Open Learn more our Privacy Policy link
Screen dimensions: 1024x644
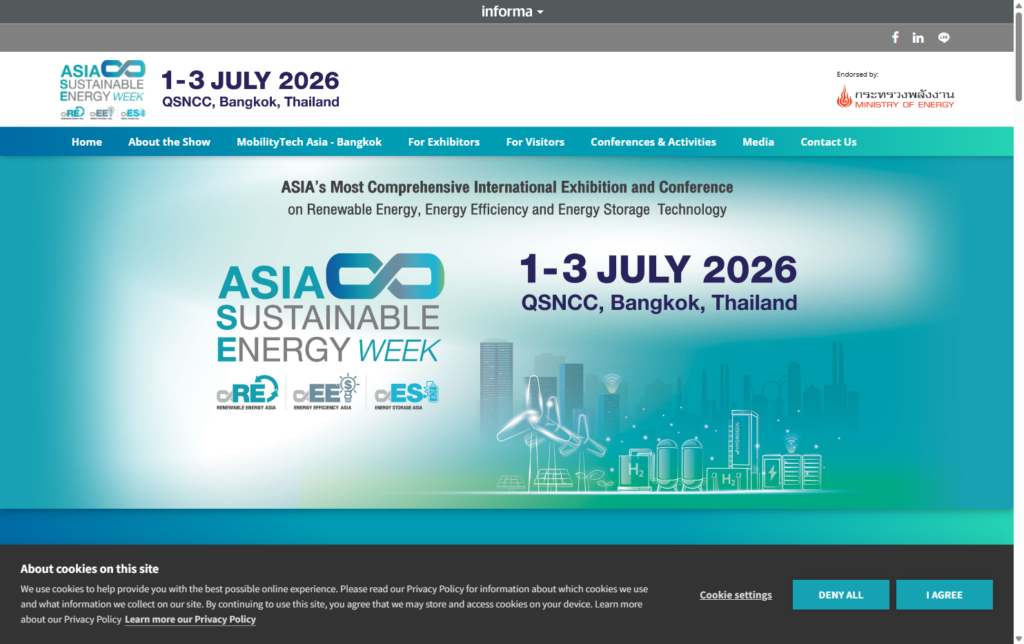190,619
